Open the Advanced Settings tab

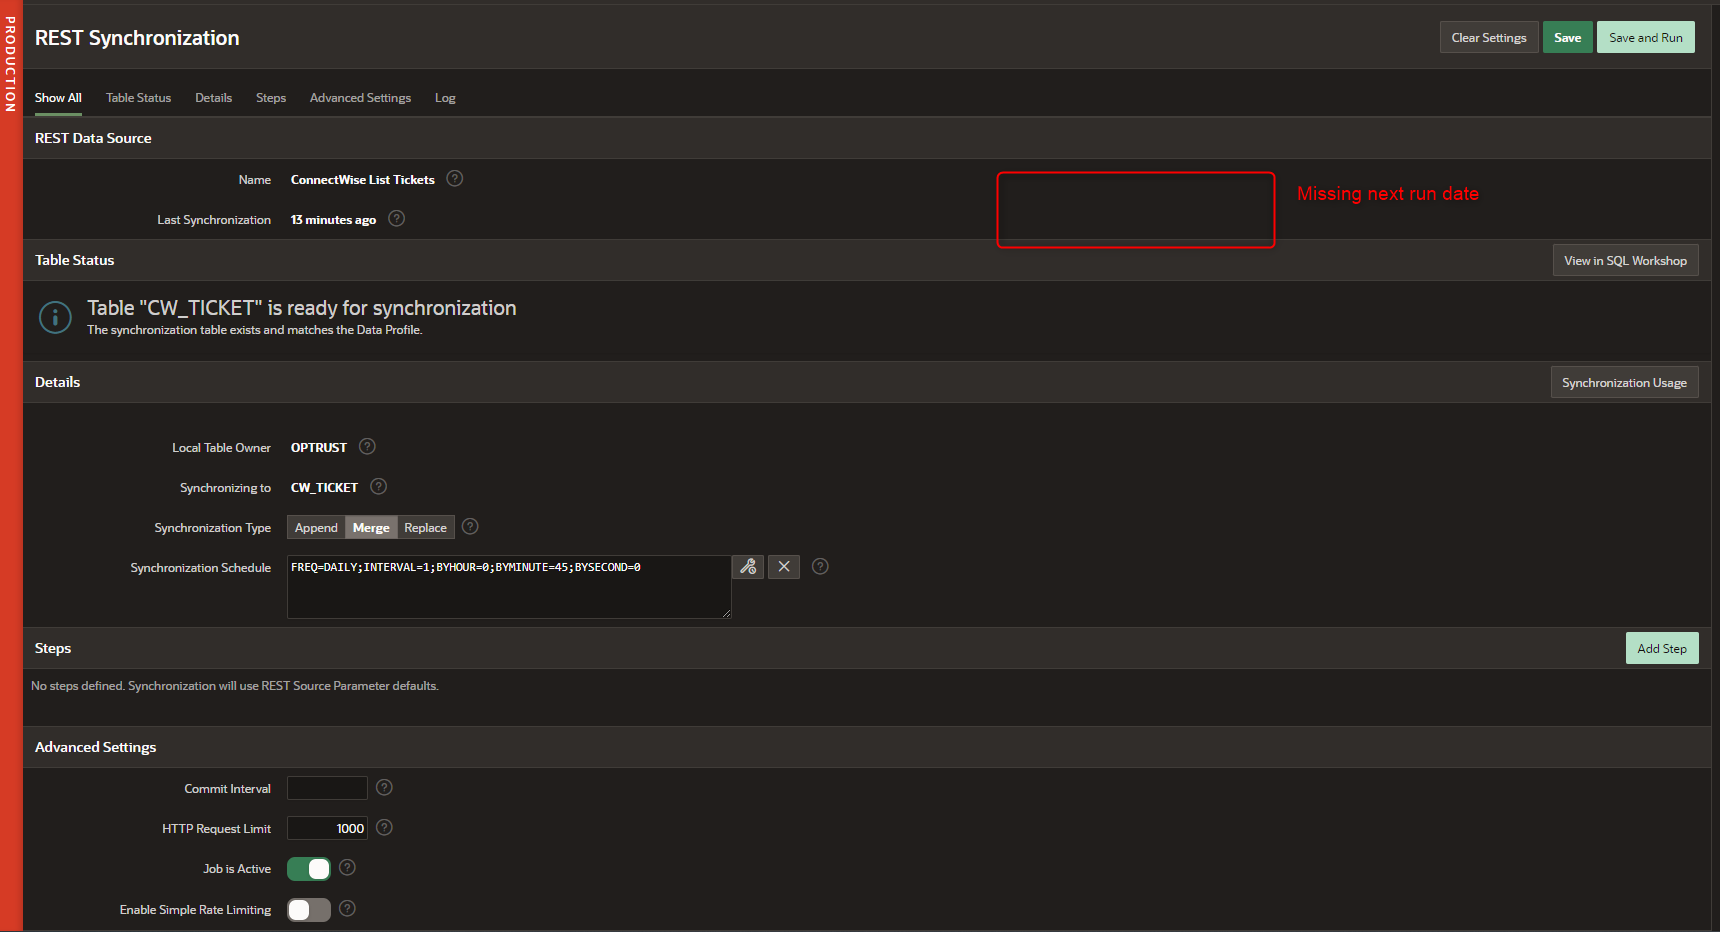(360, 97)
